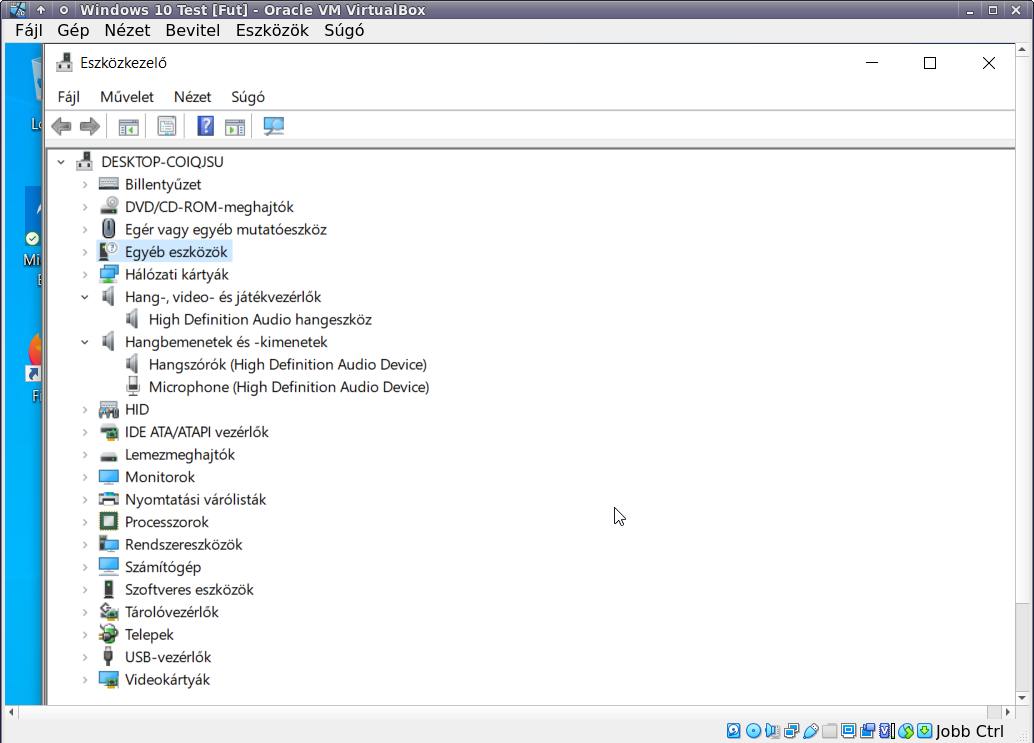Expand the Lemezmeghajtók category

[84, 454]
